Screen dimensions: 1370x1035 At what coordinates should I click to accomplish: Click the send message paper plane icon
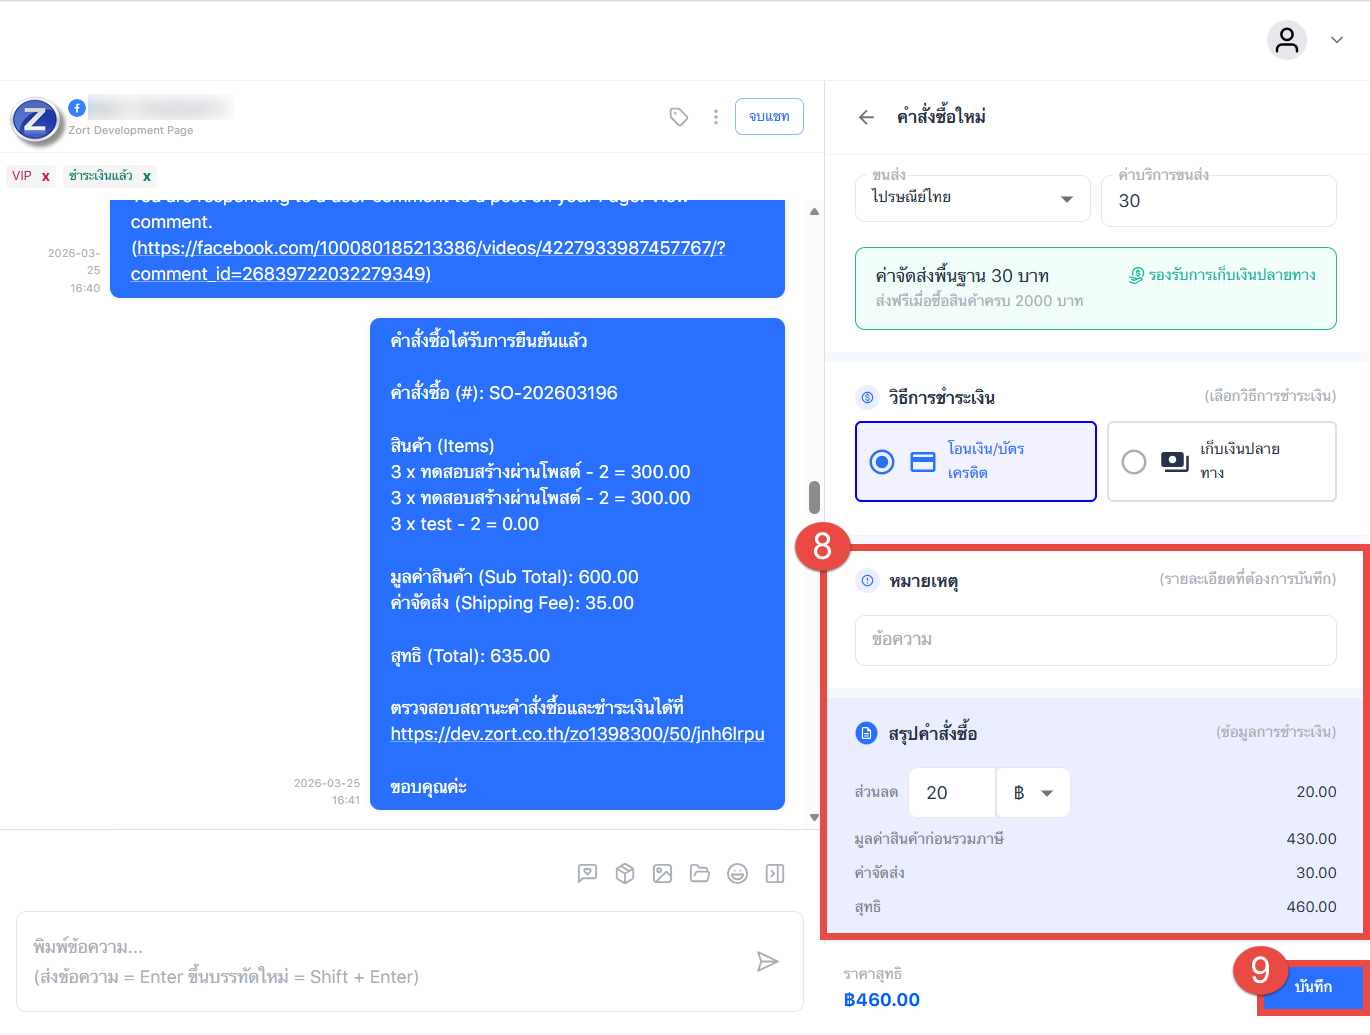point(767,962)
